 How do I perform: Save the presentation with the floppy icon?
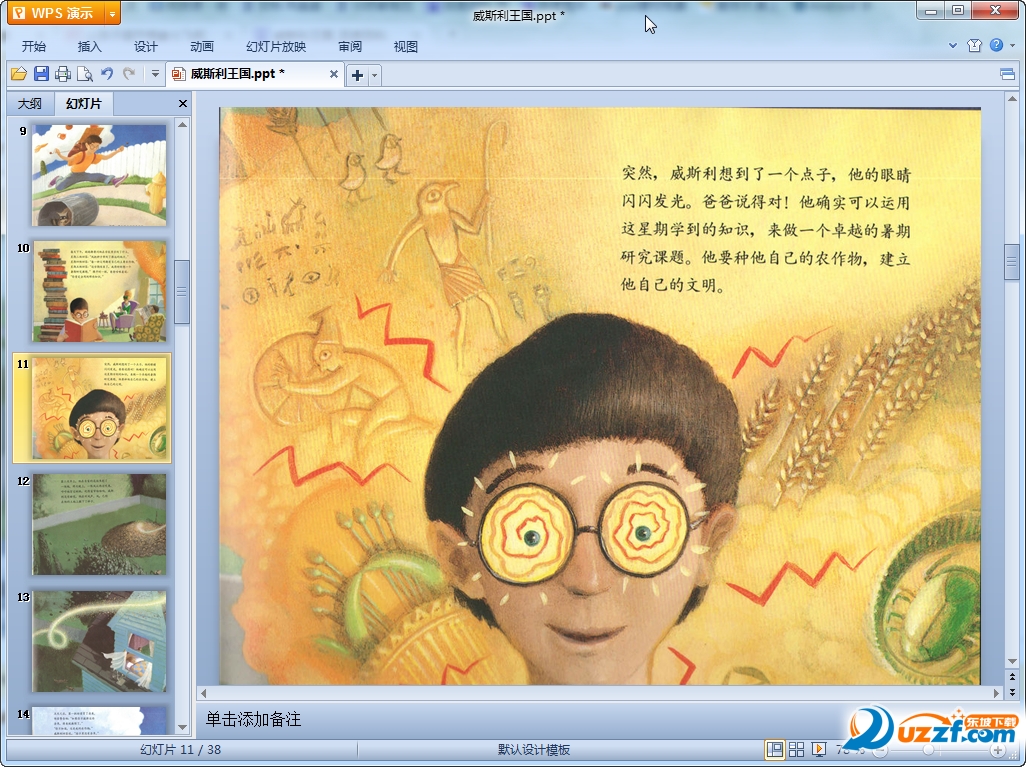point(41,74)
